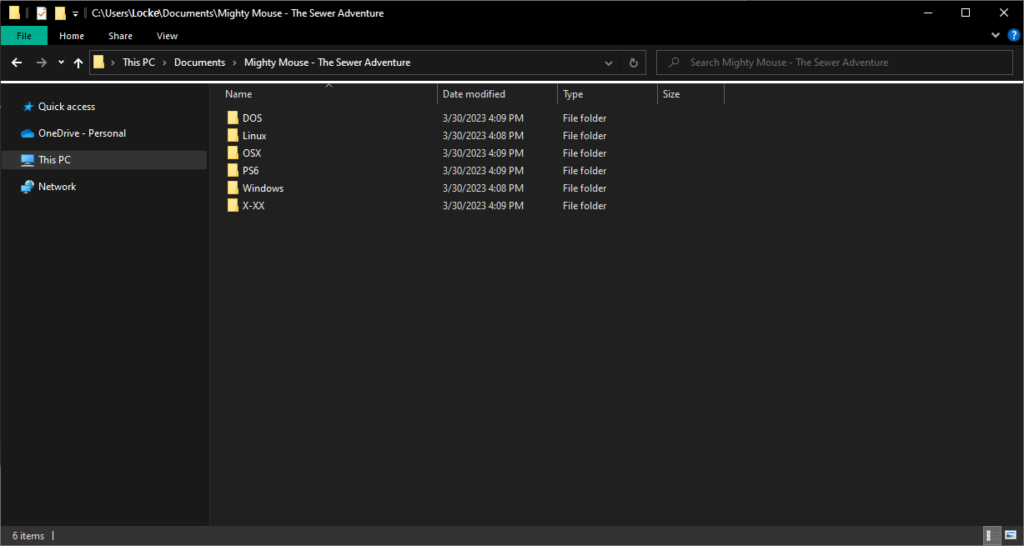1024x546 pixels.
Task: Select the DOS folder name
Action: click(x=252, y=118)
